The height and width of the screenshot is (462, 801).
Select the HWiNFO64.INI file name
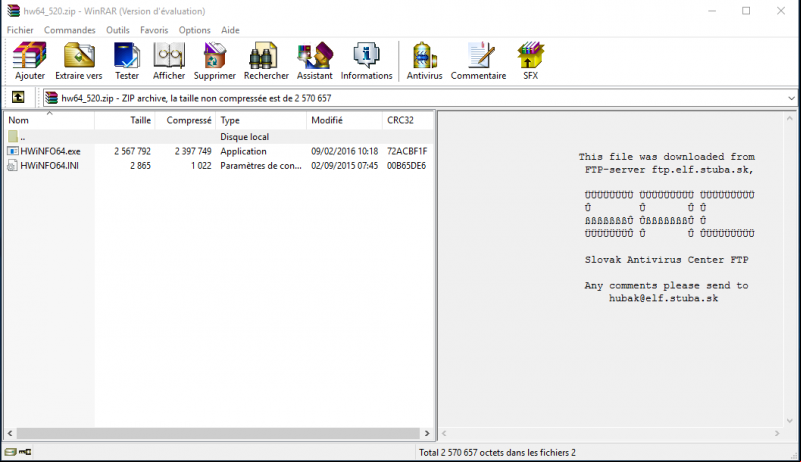pos(50,166)
